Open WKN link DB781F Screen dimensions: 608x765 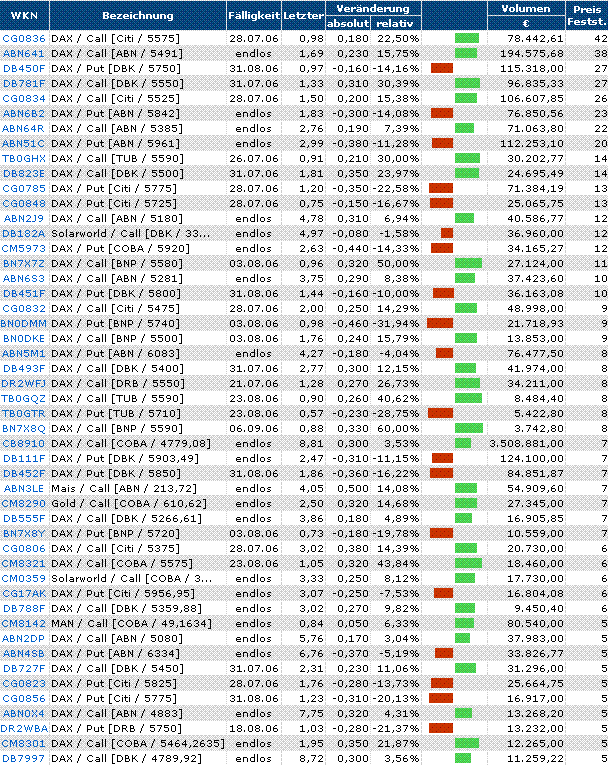click(x=24, y=83)
